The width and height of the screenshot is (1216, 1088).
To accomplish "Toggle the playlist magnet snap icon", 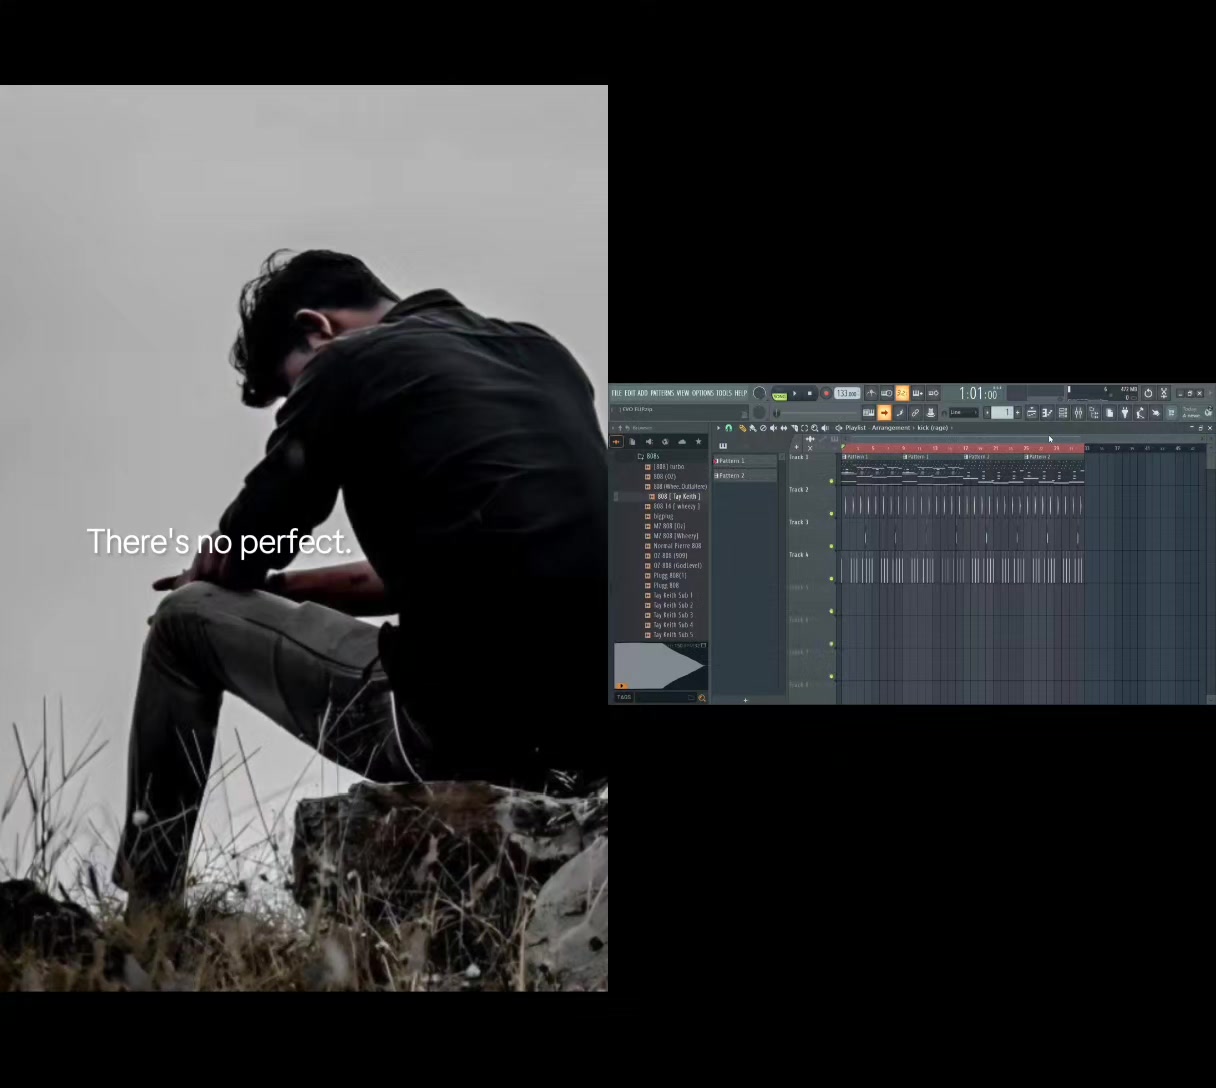I will (x=728, y=428).
